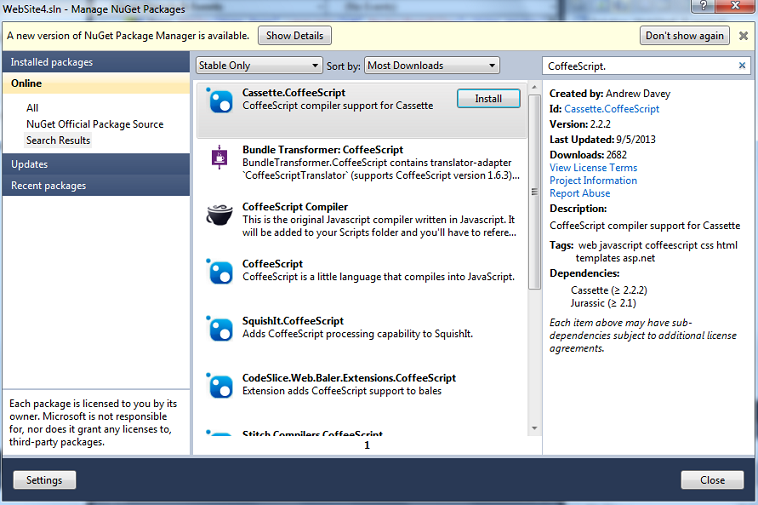This screenshot has height=505, width=758.
Task: Click the package list scroll up arrow
Action: 534,87
